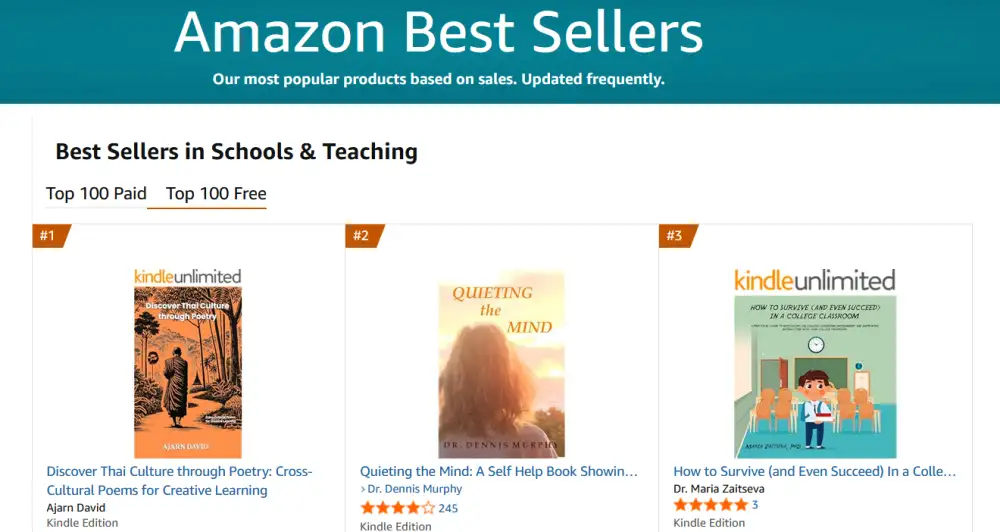The height and width of the screenshot is (532, 1000).
Task: Click the #3 rank badge
Action: tap(674, 236)
